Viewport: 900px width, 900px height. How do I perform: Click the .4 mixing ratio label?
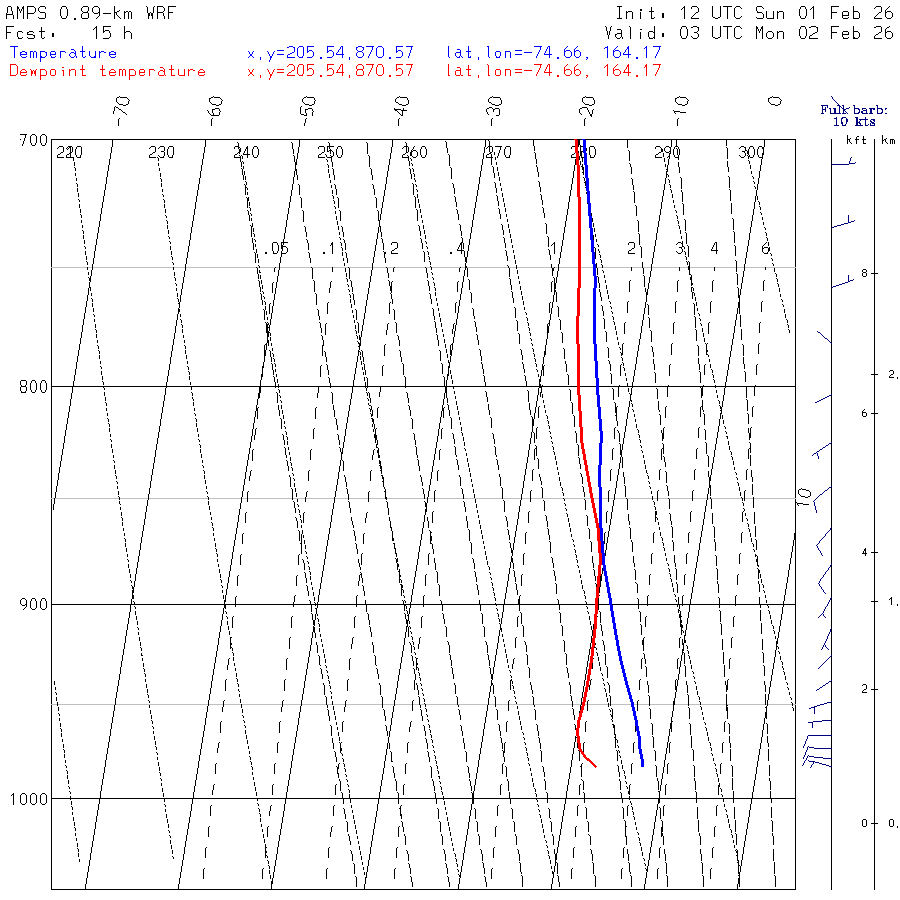(456, 249)
